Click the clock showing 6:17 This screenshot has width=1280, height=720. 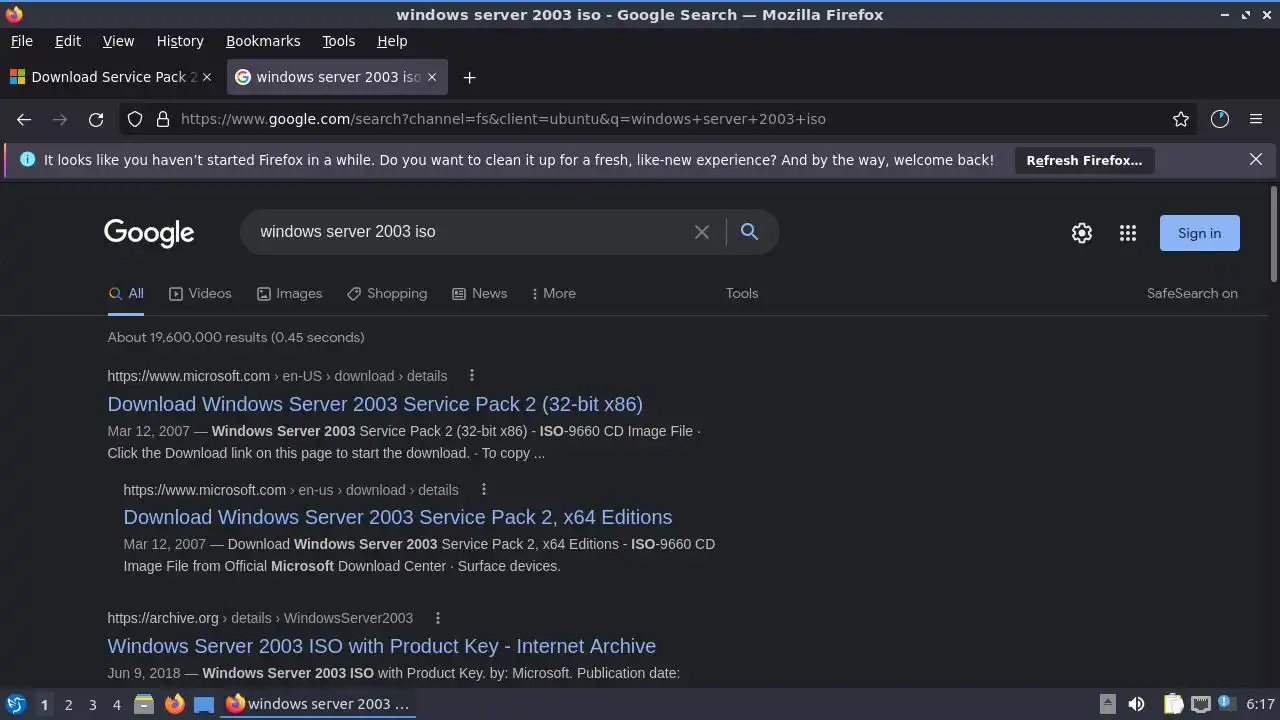tap(1260, 704)
